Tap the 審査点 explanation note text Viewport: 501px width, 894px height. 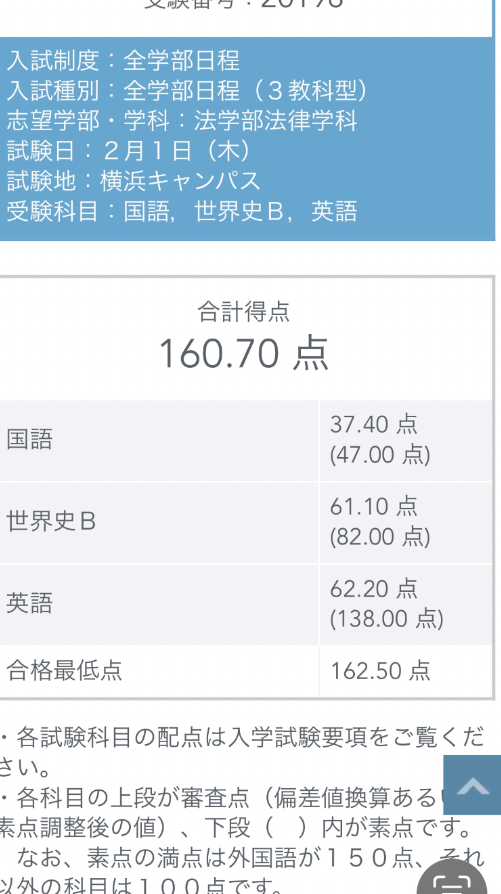coord(237,813)
